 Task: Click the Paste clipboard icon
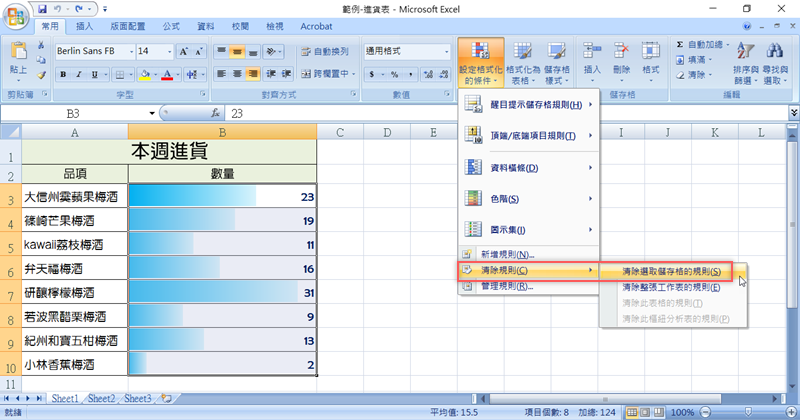pyautogui.click(x=18, y=55)
